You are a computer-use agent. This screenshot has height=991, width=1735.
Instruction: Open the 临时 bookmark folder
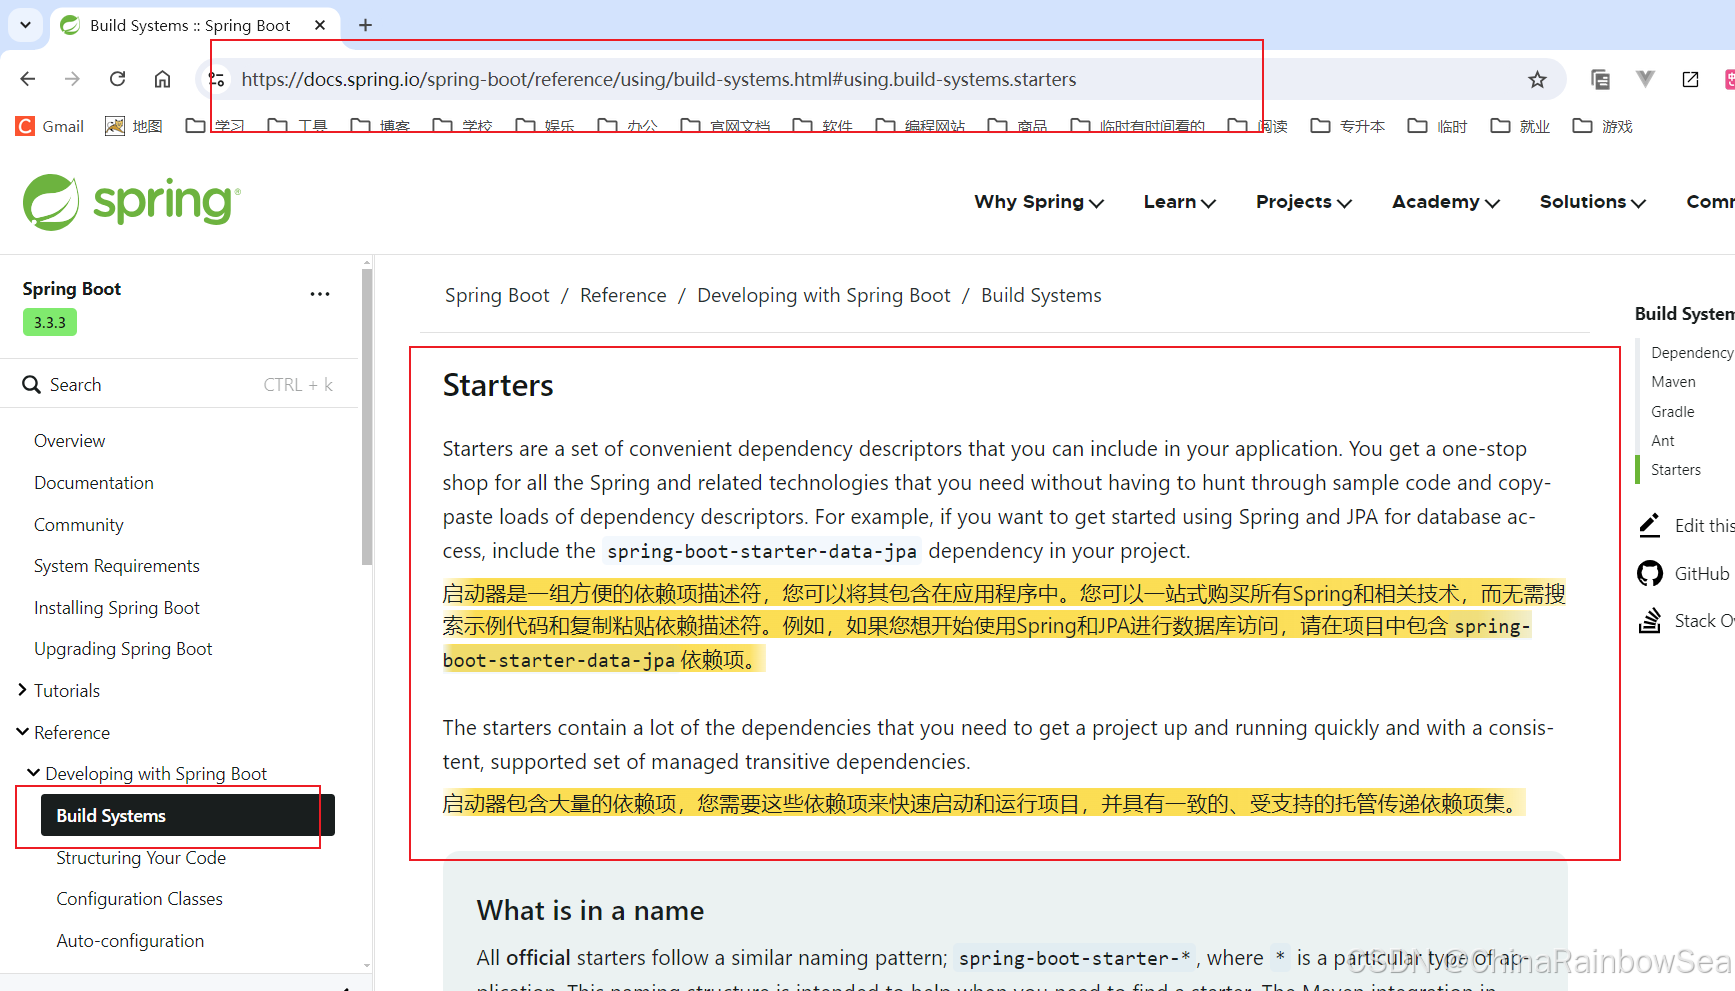[x=1437, y=126]
